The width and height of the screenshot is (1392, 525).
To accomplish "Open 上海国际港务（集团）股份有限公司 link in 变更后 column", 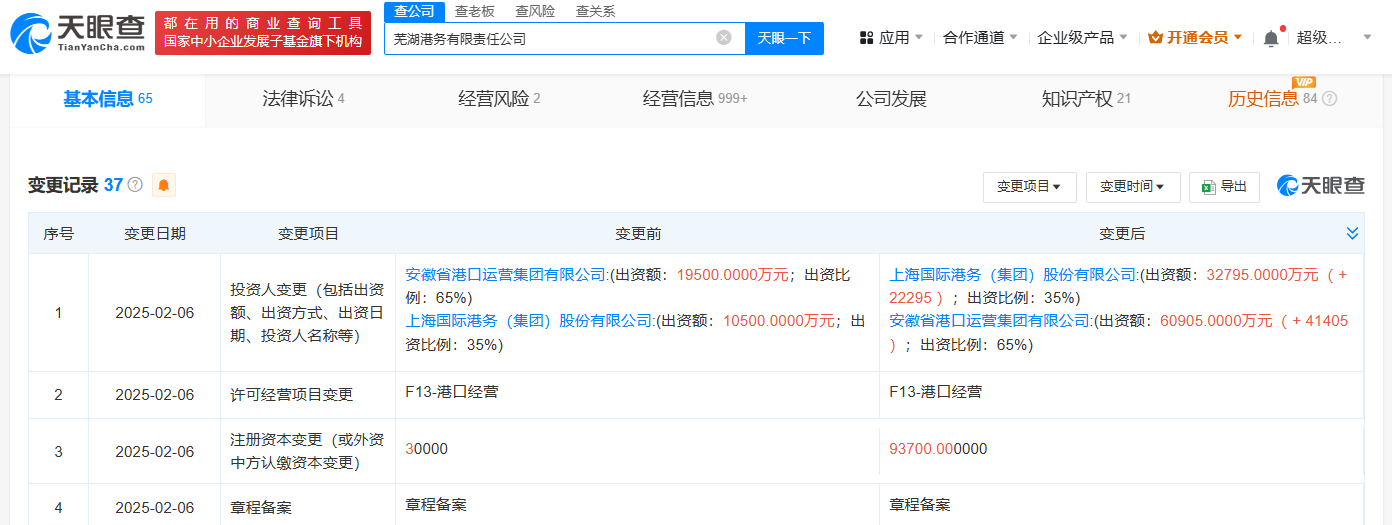I will click(1014, 274).
